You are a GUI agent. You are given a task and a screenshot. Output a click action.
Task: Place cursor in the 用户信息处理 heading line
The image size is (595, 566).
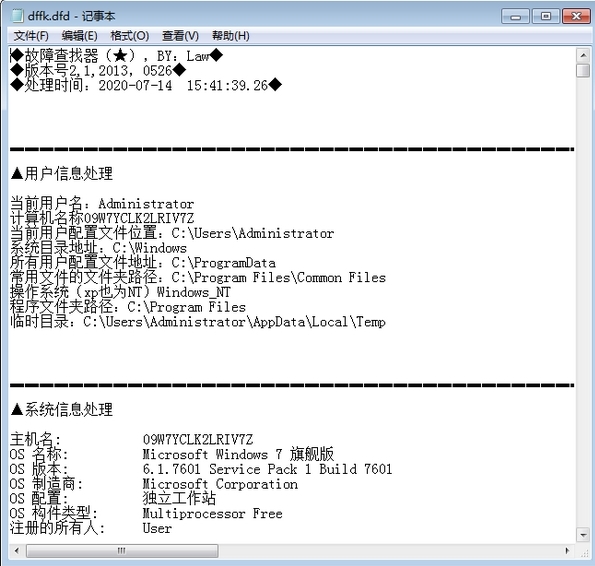[61, 174]
